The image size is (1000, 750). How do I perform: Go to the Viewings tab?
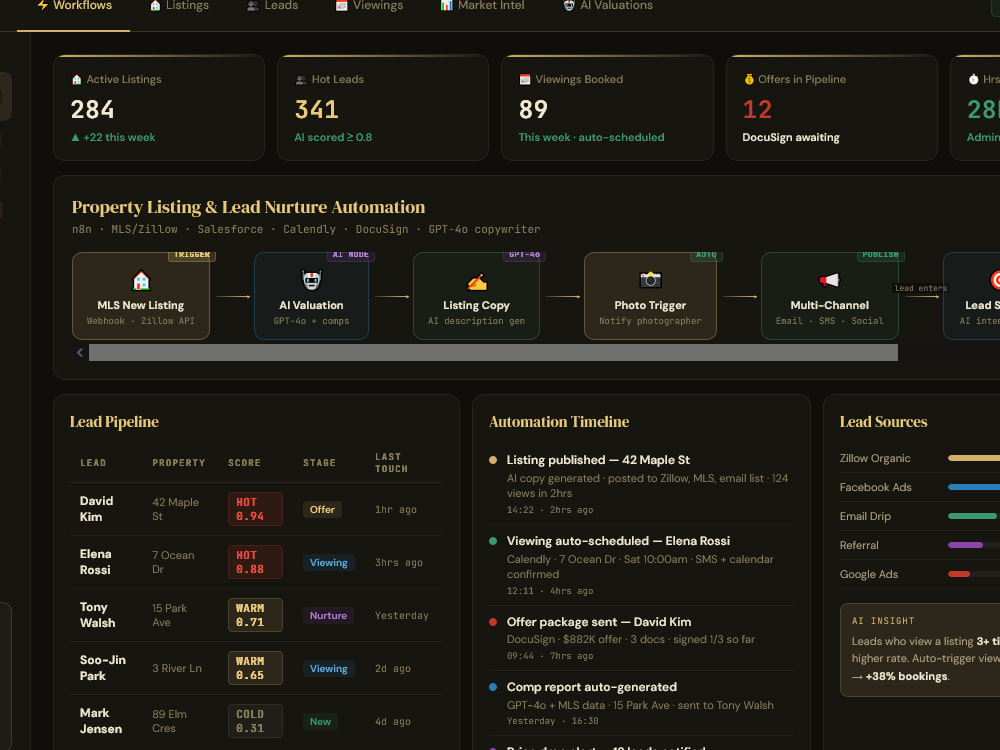coord(369,6)
